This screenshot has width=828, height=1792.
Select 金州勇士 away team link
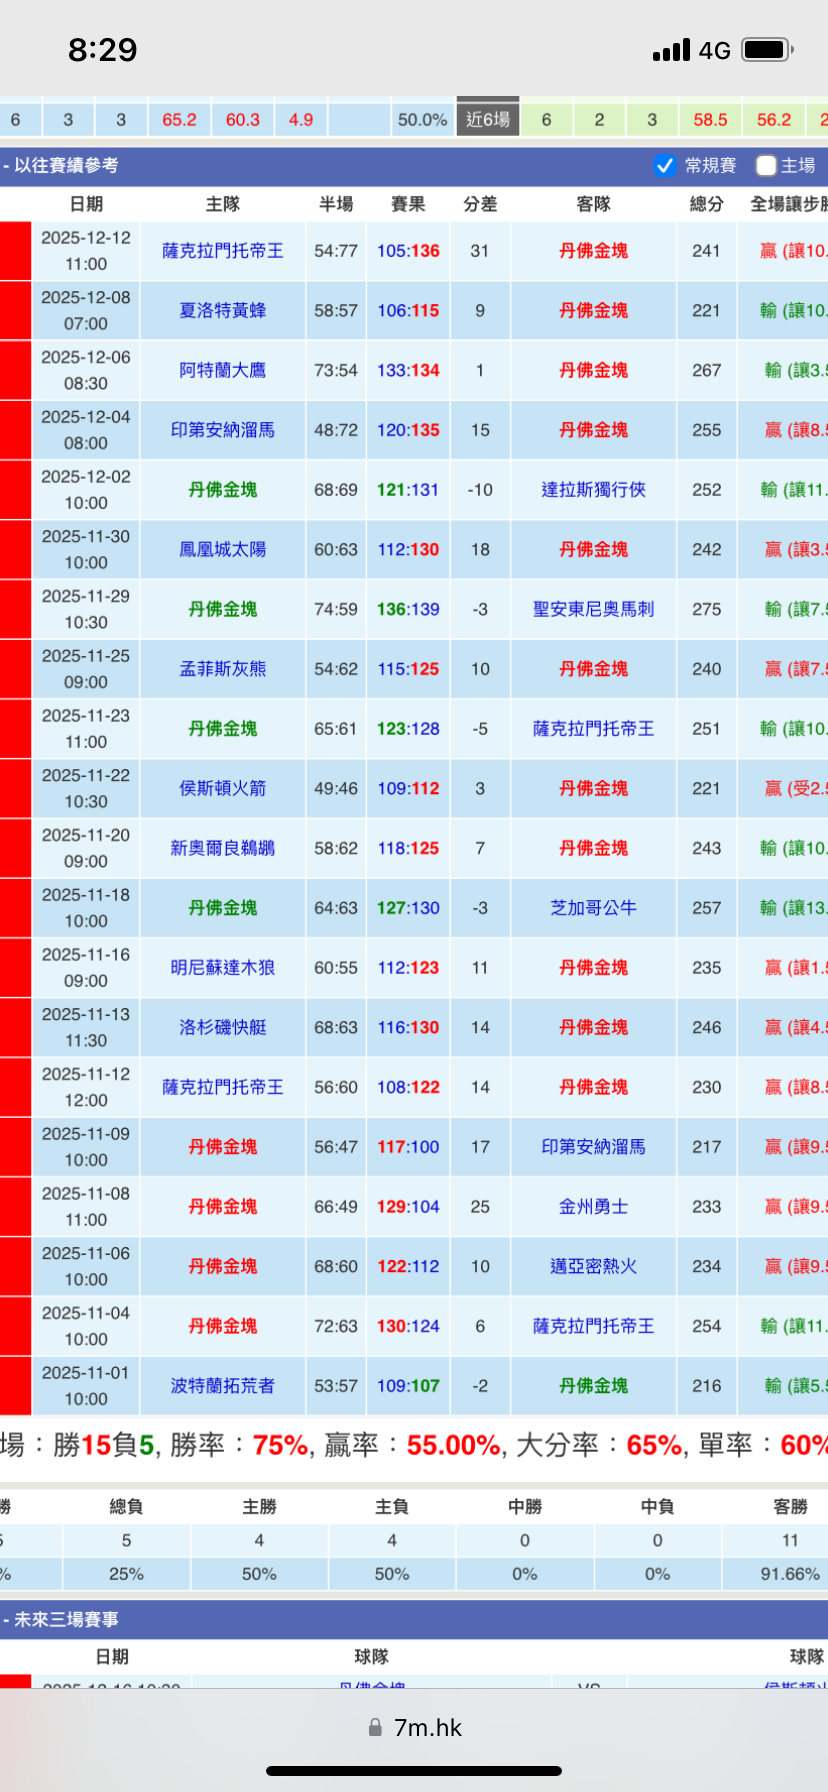593,1207
